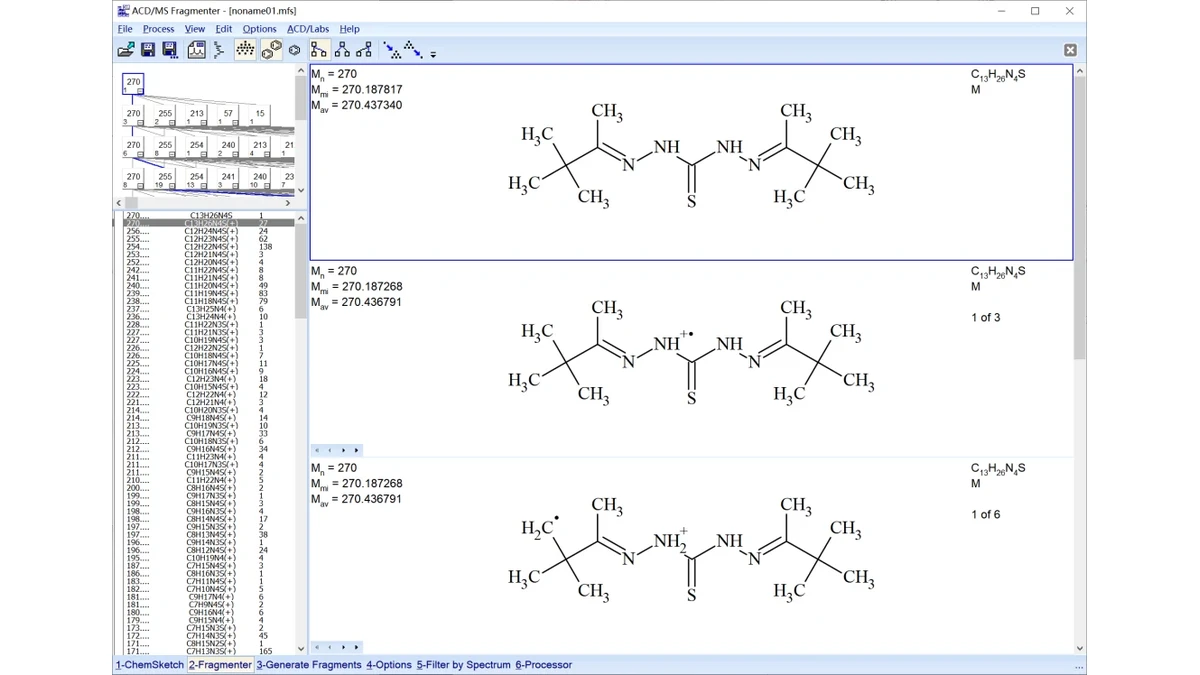Viewport: 1200px width, 675px height.
Task: Select list row C11H19N4S(+)
Action: pos(208,293)
